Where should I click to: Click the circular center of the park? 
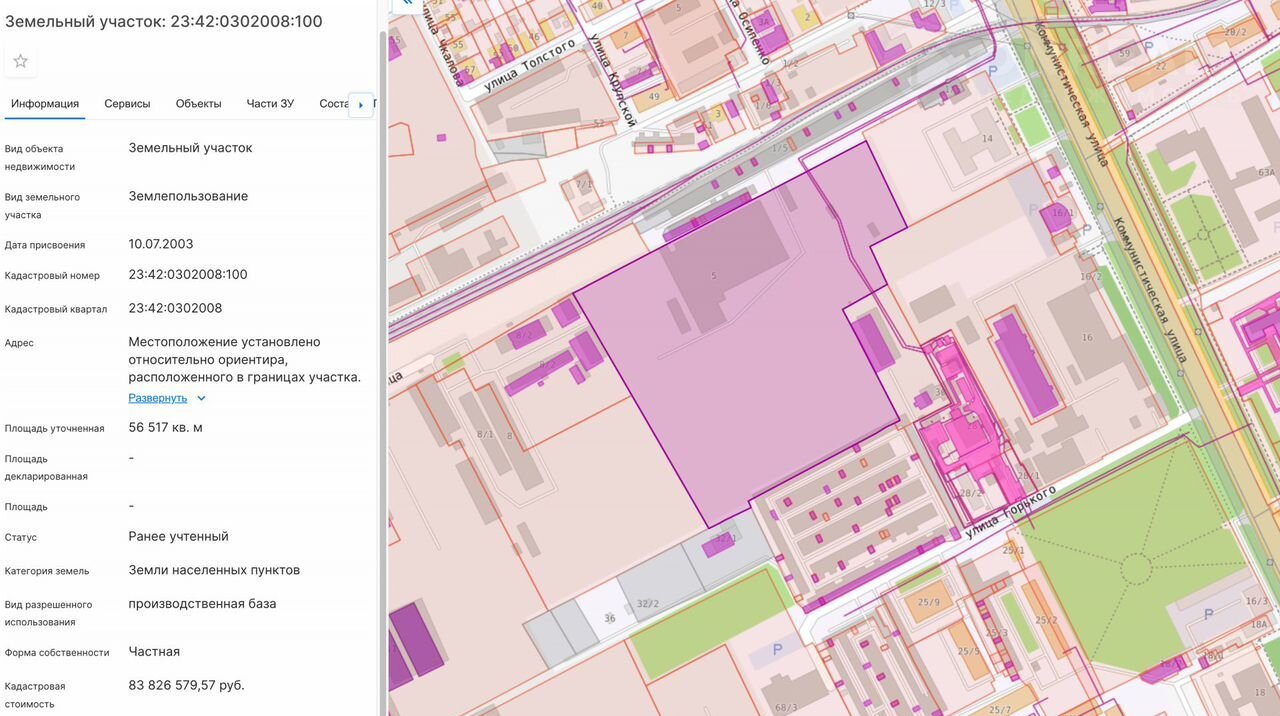tap(1136, 569)
